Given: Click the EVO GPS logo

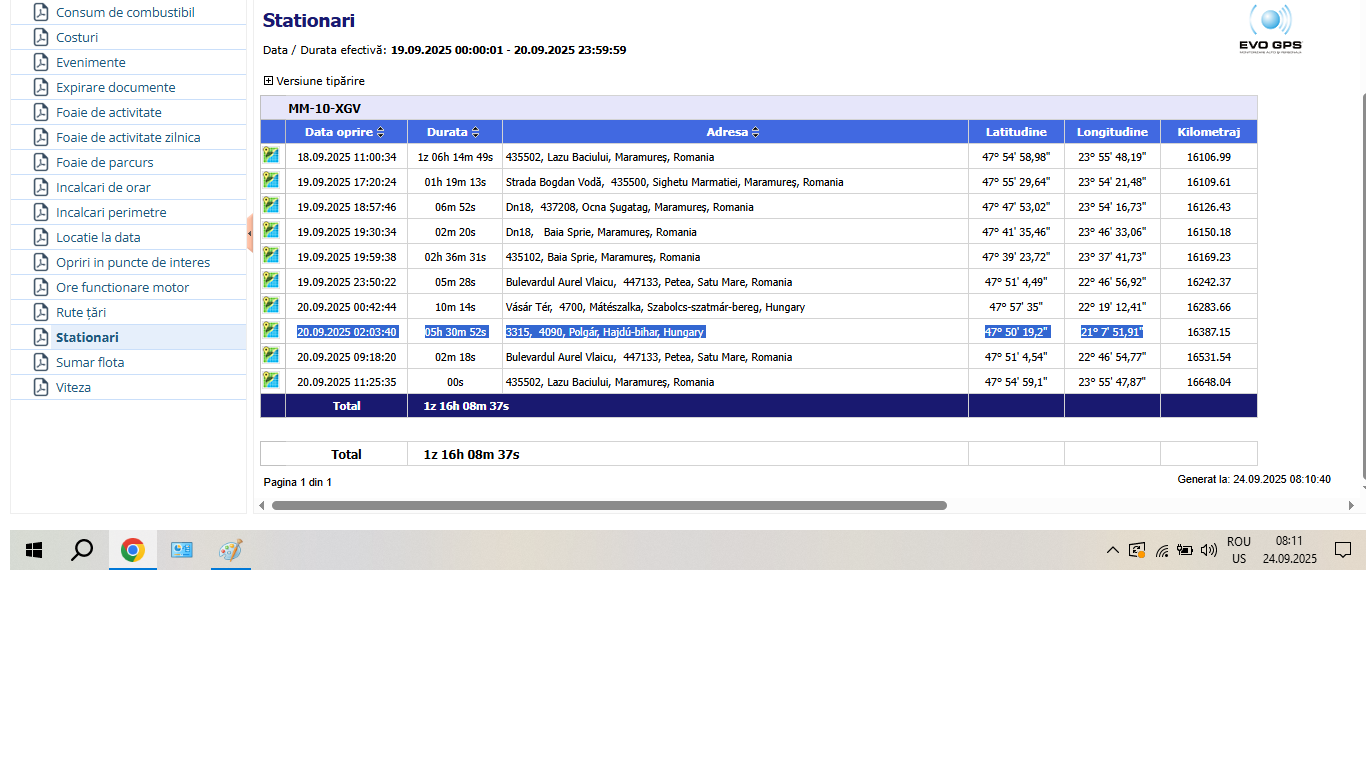Looking at the screenshot, I should point(1270,29).
